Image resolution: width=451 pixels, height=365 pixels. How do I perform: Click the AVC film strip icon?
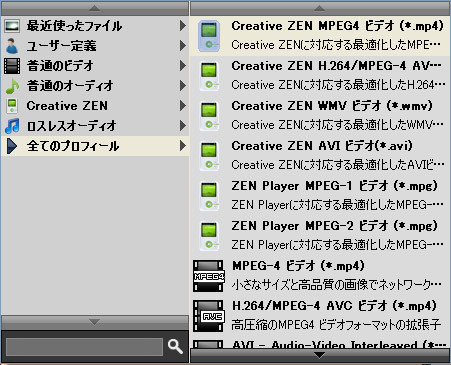point(209,316)
